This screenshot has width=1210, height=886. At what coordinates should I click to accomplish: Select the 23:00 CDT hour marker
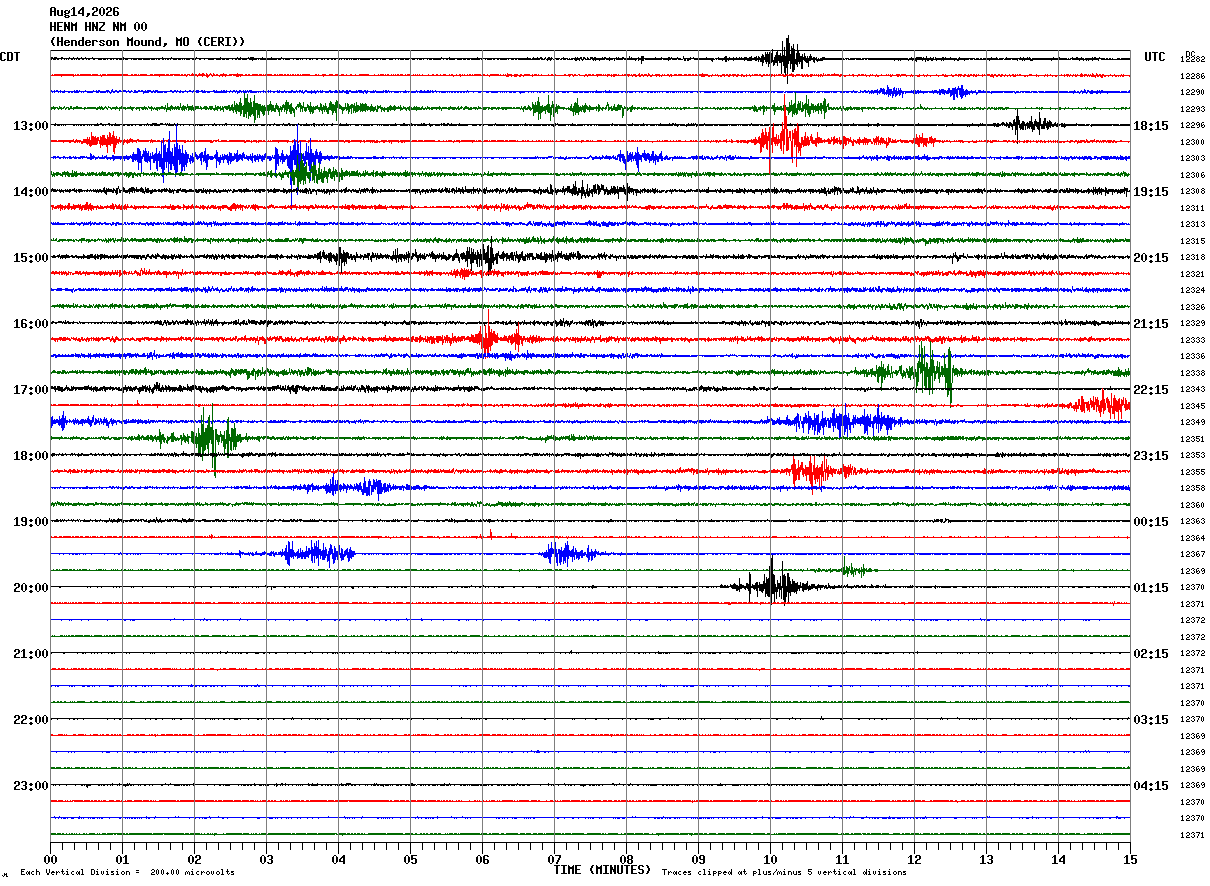(30, 786)
